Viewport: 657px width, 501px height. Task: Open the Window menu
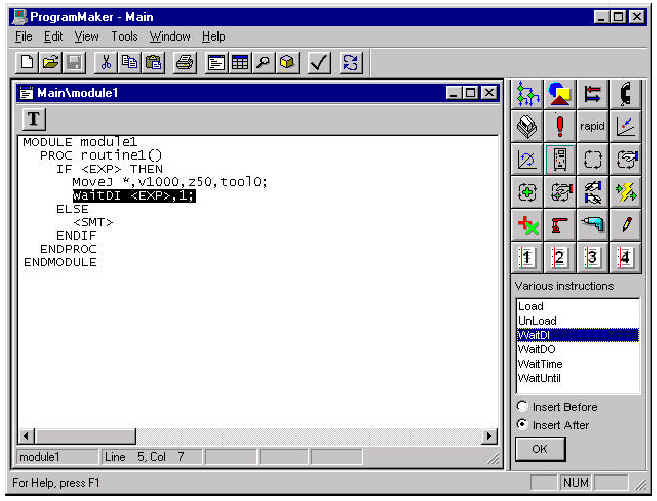click(170, 37)
